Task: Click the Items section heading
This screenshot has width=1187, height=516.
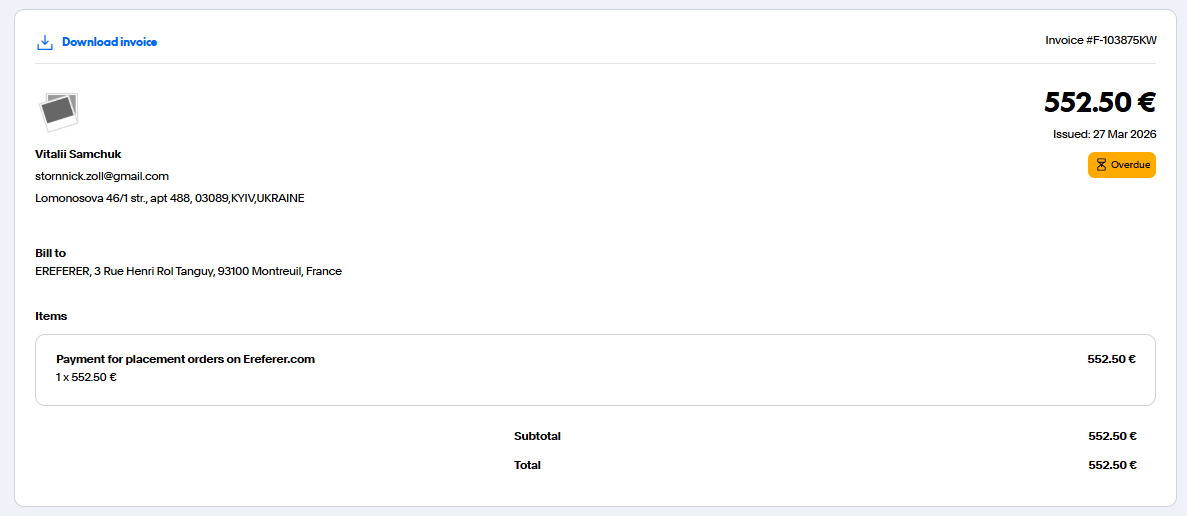Action: pos(51,316)
